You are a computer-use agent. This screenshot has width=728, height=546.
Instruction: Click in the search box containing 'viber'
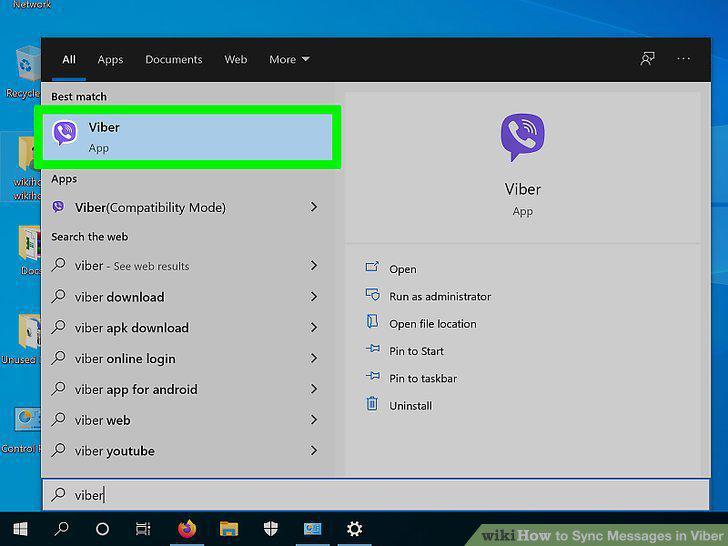pos(376,495)
